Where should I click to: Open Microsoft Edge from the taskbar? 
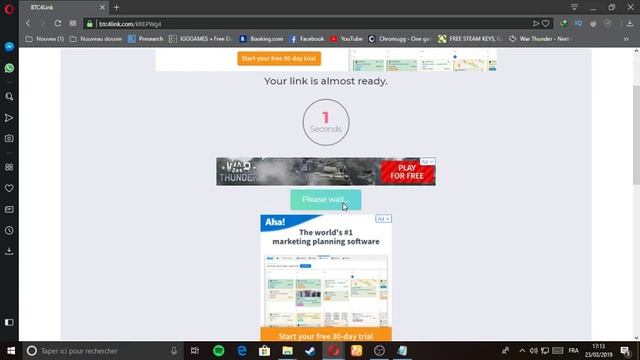pyautogui.click(x=242, y=351)
